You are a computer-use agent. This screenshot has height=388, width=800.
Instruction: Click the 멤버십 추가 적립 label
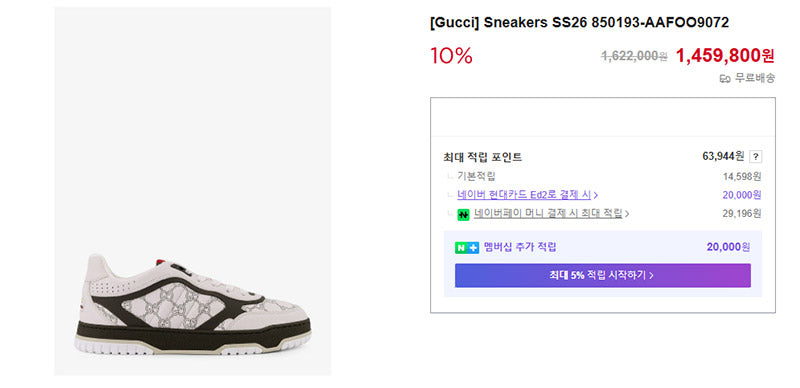point(520,248)
